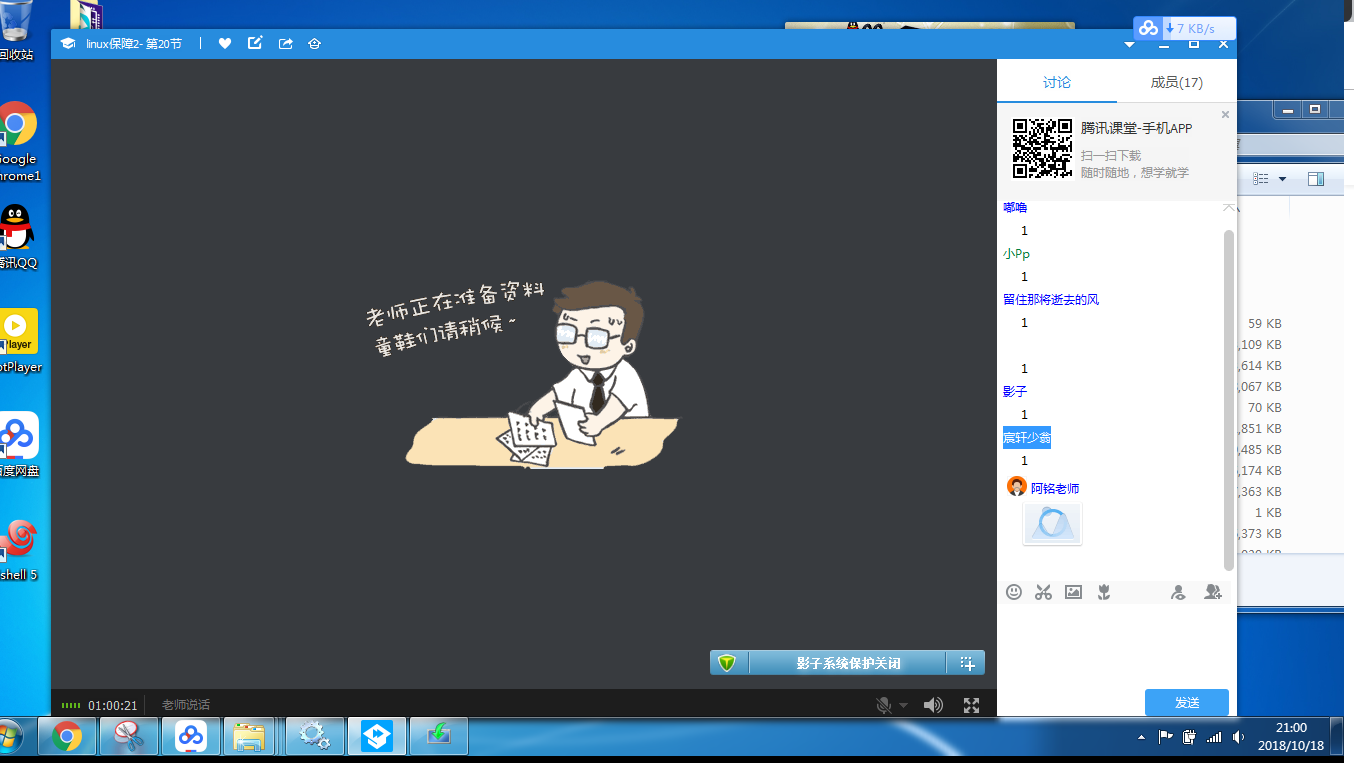The height and width of the screenshot is (763, 1354).
Task: Click the system tray volume icon
Action: tap(1239, 738)
